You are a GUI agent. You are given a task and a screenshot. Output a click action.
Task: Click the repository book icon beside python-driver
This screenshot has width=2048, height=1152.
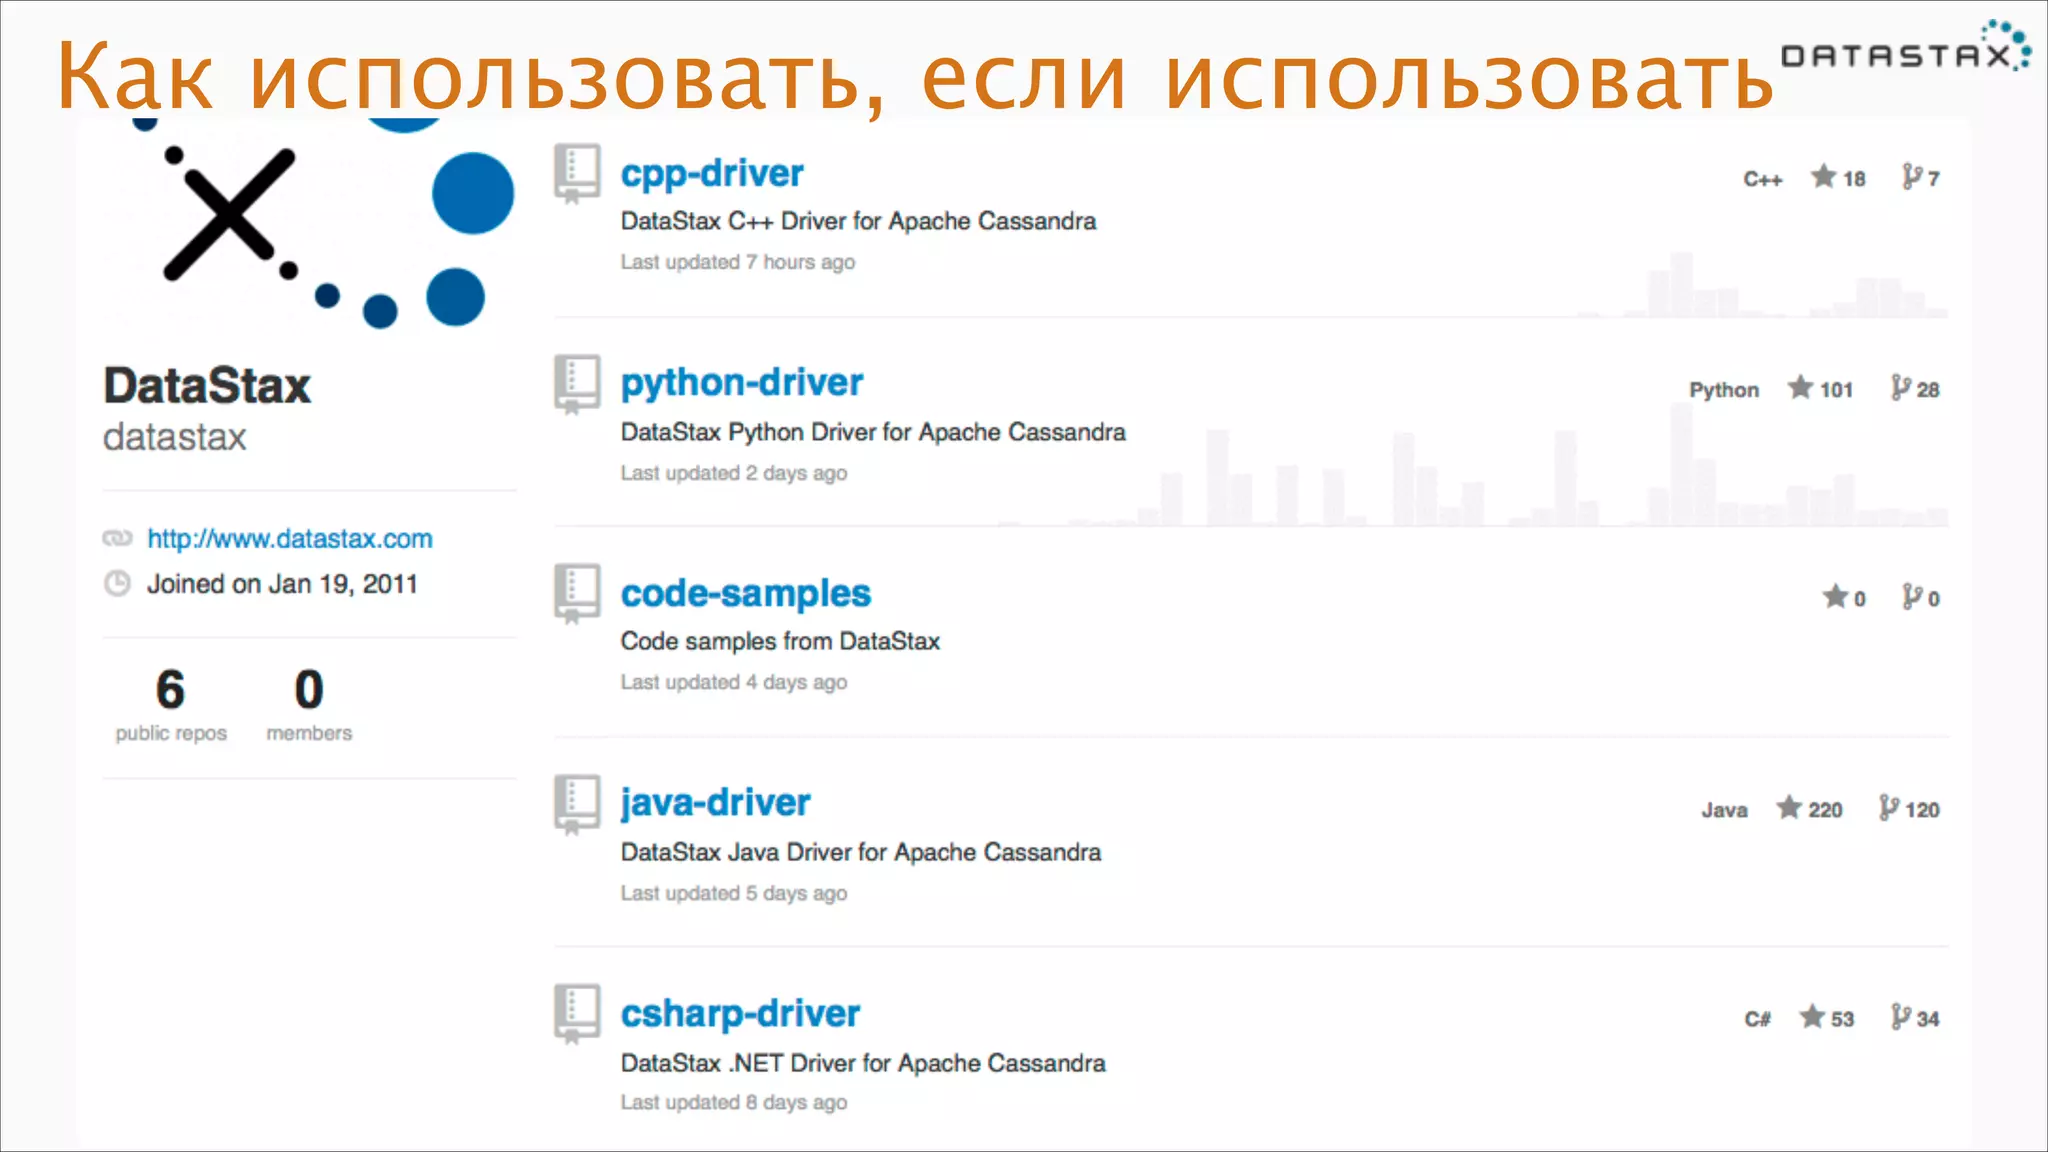pyautogui.click(x=577, y=382)
